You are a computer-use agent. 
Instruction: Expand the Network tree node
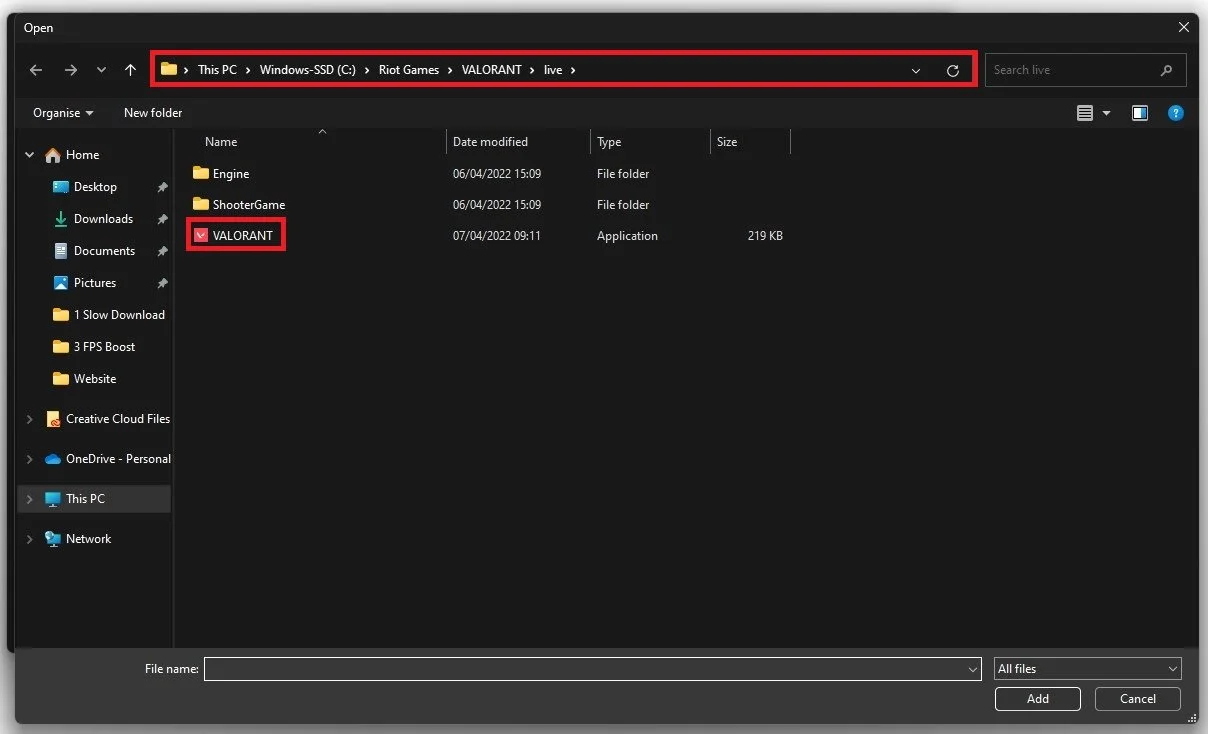coord(29,539)
